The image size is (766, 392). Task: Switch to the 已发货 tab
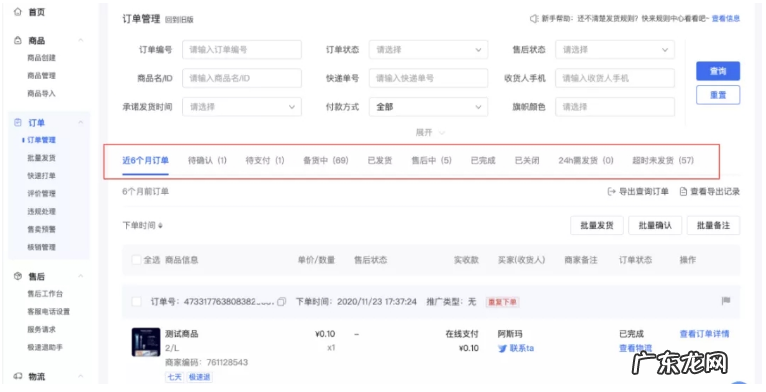click(x=380, y=160)
